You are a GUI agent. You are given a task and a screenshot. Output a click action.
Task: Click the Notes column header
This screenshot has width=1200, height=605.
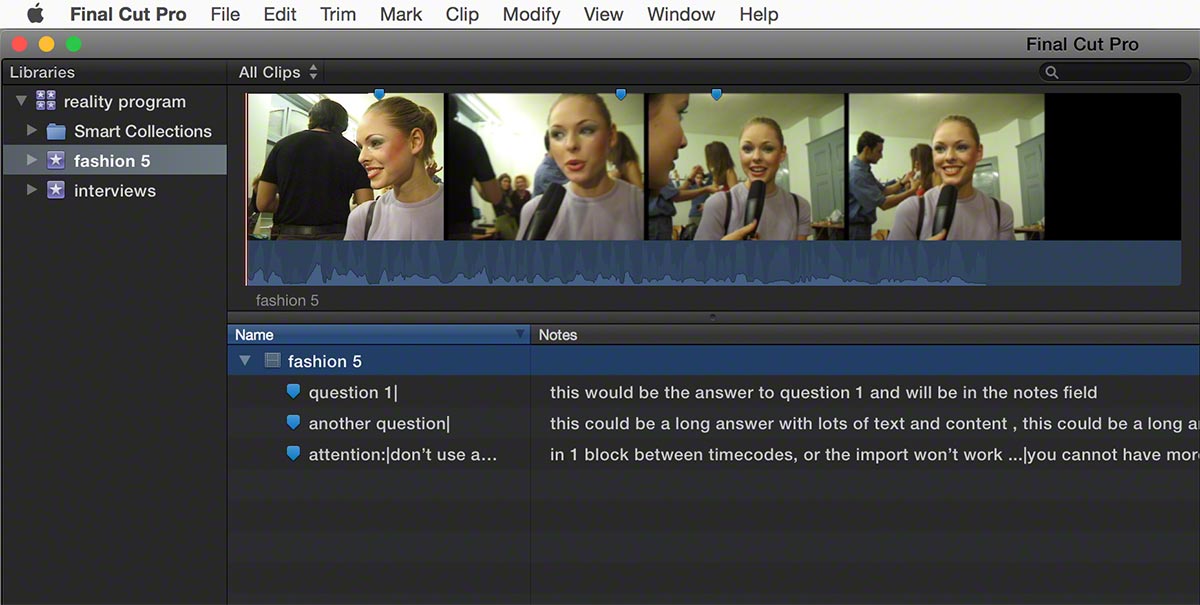pos(865,335)
